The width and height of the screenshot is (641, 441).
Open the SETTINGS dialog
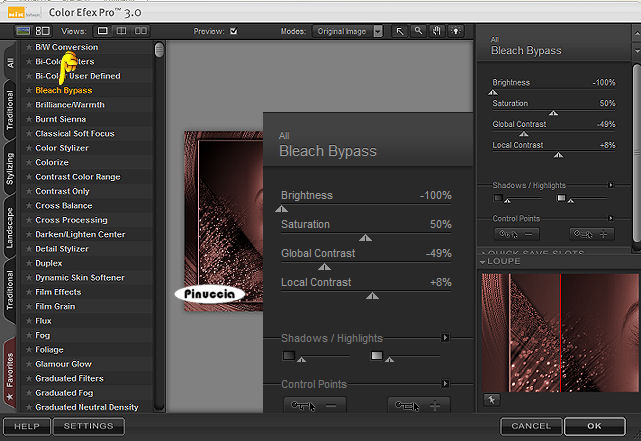tap(88, 426)
